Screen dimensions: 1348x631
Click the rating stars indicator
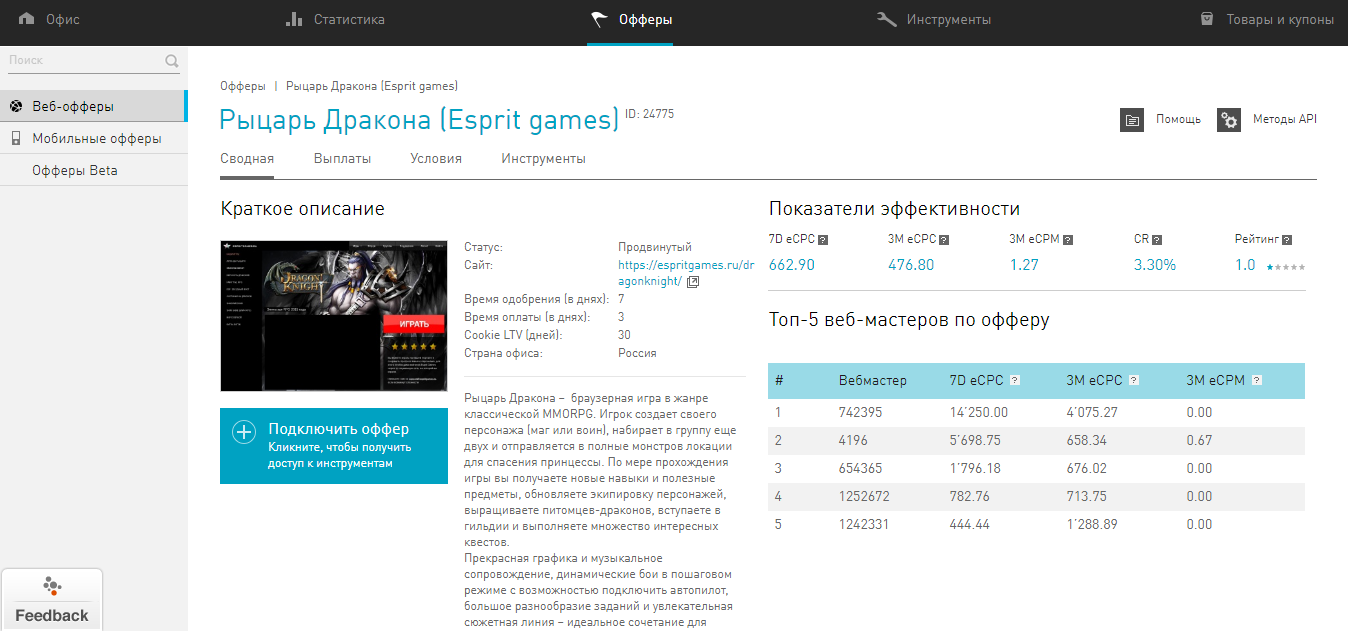(1285, 267)
